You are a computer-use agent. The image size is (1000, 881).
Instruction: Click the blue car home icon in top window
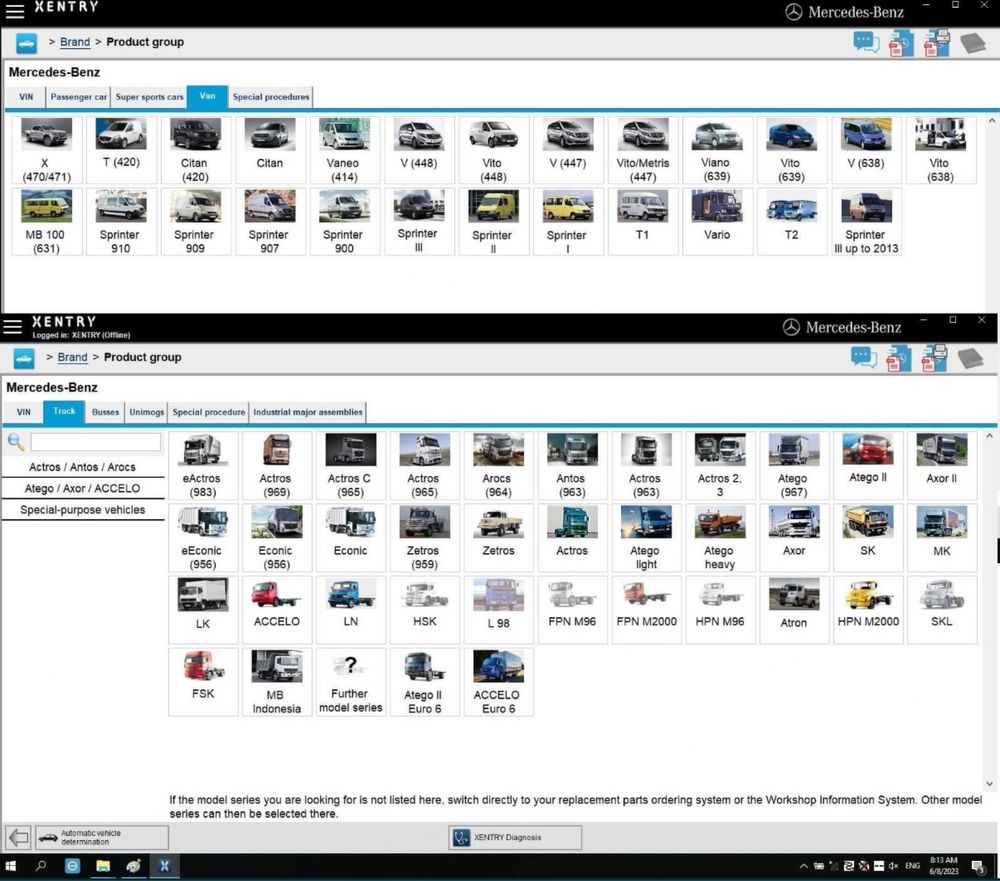click(26, 43)
